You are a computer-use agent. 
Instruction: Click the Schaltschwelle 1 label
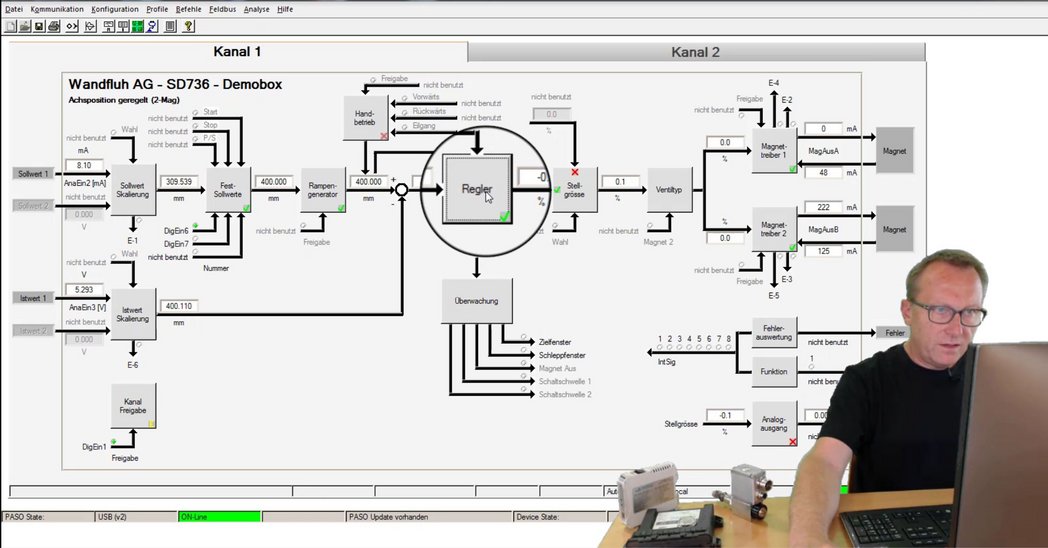(565, 382)
